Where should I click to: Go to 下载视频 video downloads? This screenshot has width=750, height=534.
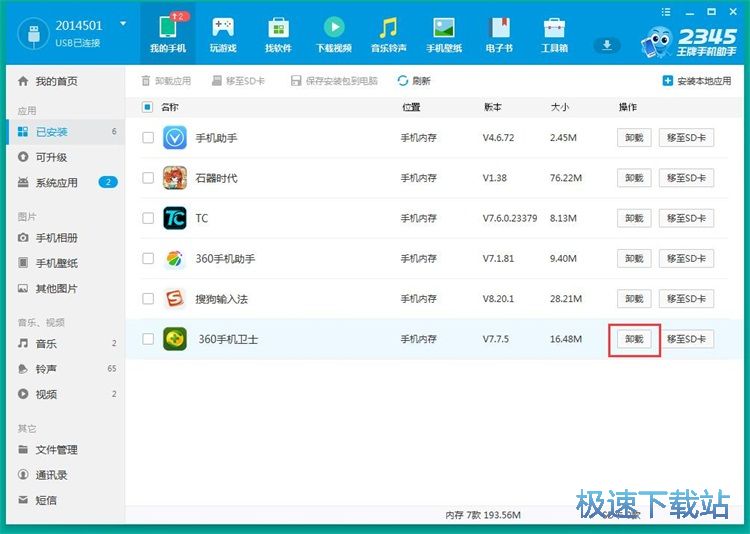point(333,34)
